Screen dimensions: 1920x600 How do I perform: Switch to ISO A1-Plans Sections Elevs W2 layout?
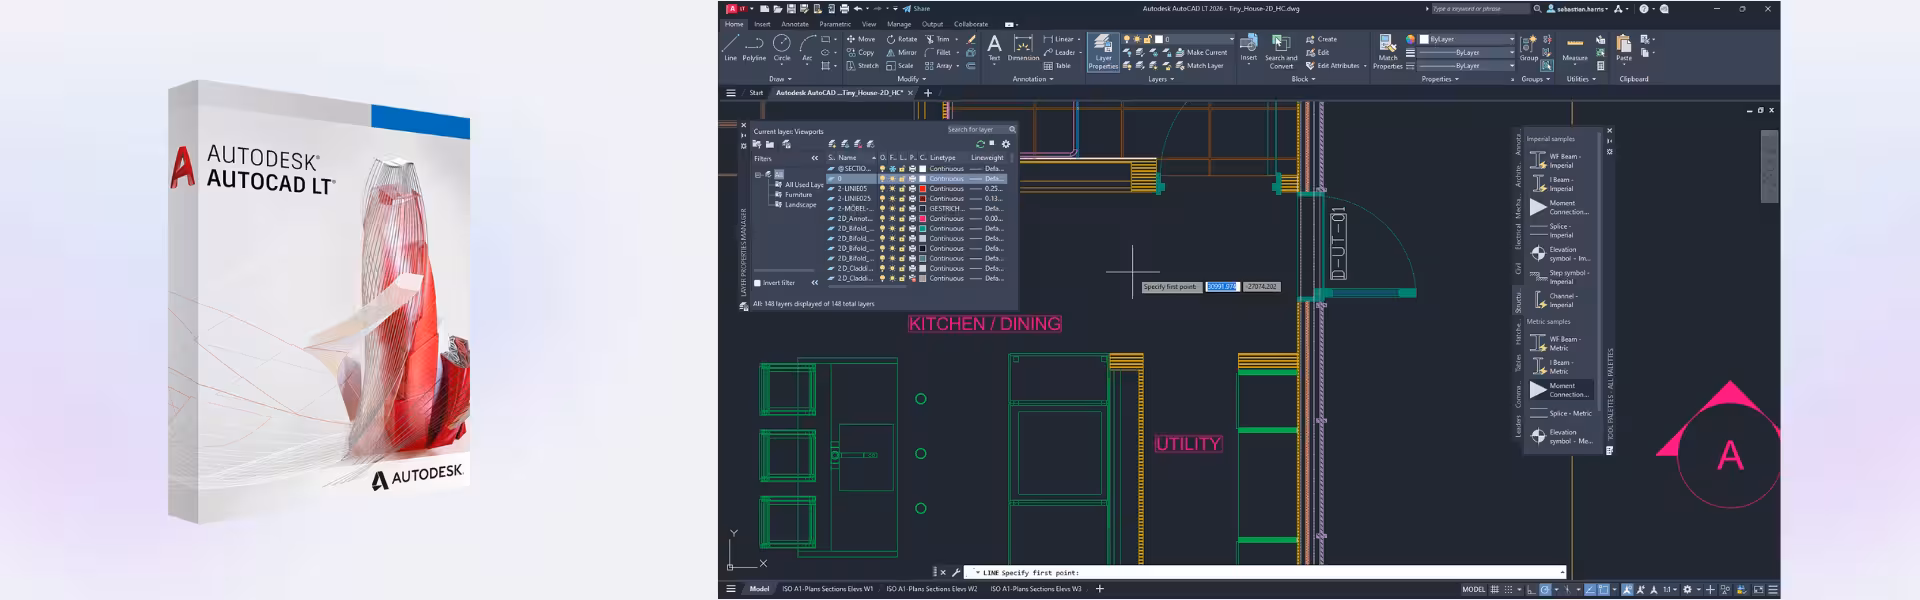[932, 589]
